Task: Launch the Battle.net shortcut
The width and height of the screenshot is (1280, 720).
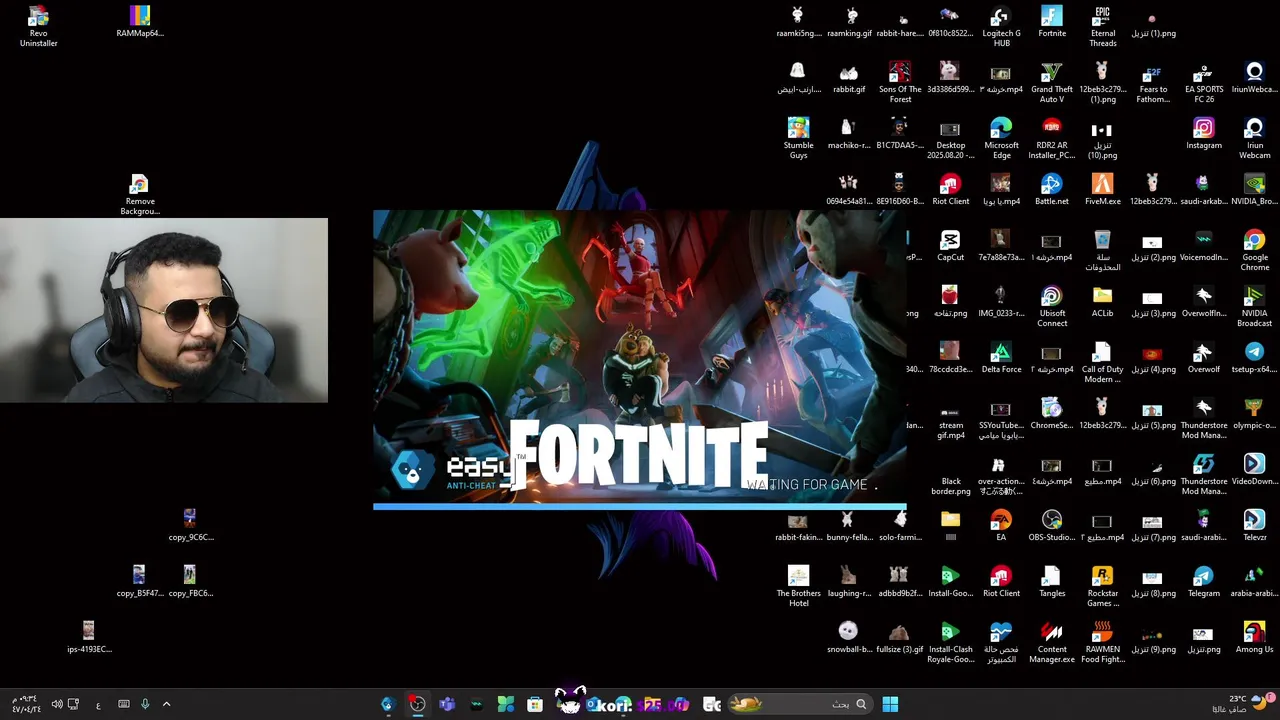Action: point(1052,190)
